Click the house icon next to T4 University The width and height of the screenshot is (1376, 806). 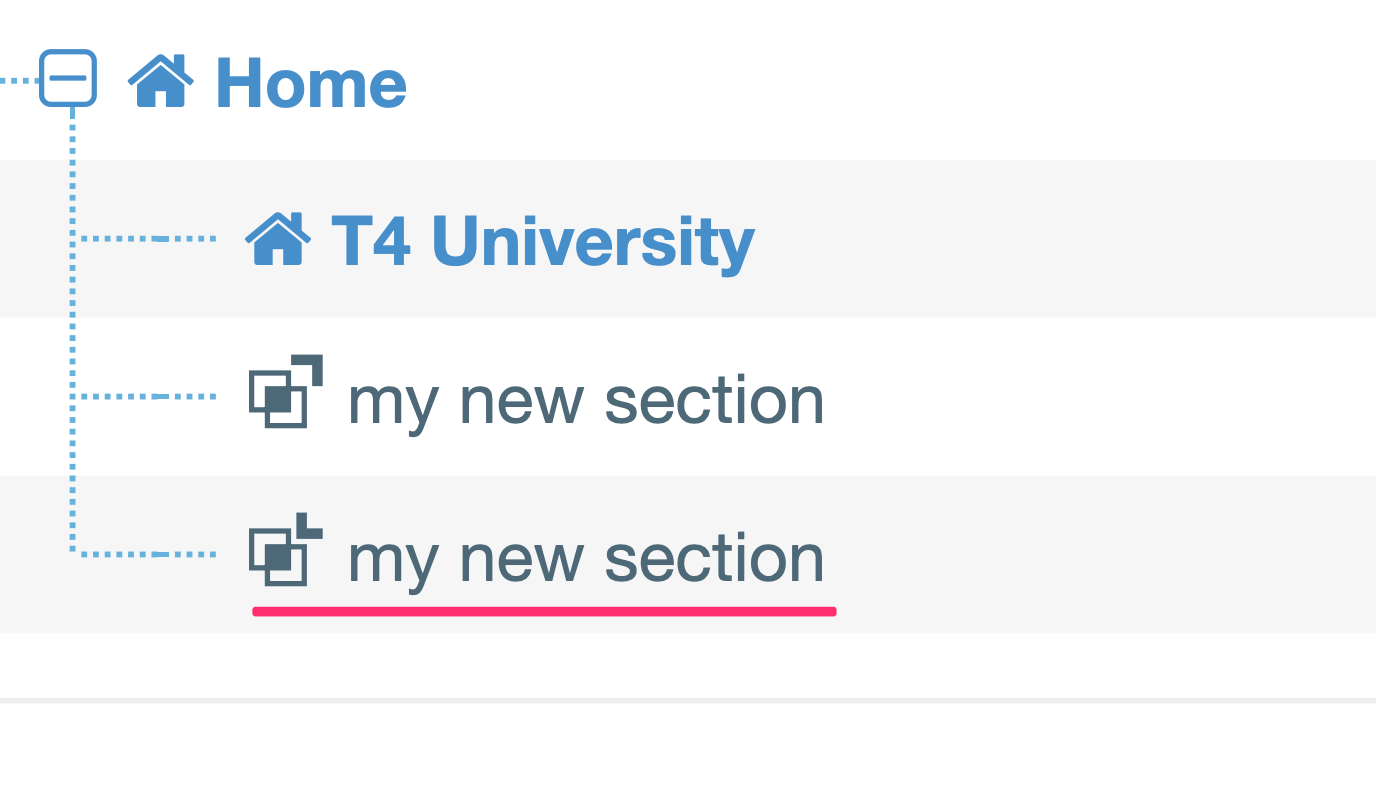278,239
